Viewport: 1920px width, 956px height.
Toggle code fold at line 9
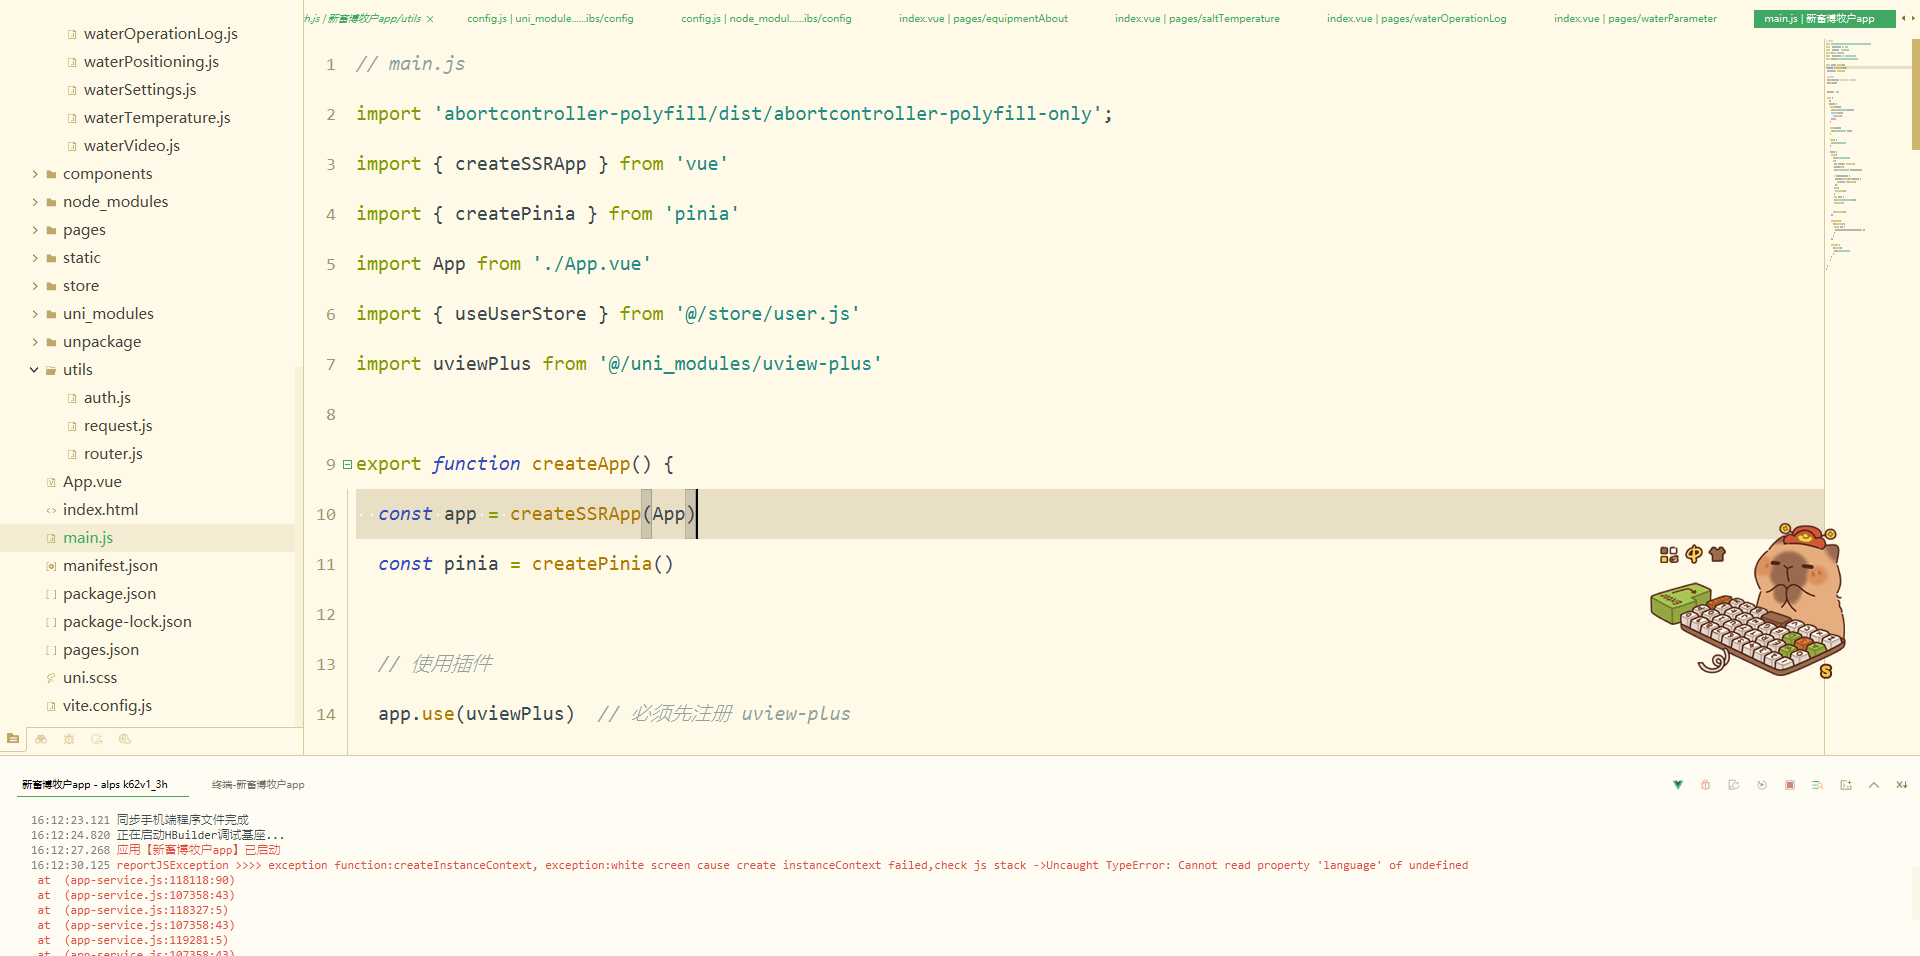click(x=347, y=465)
